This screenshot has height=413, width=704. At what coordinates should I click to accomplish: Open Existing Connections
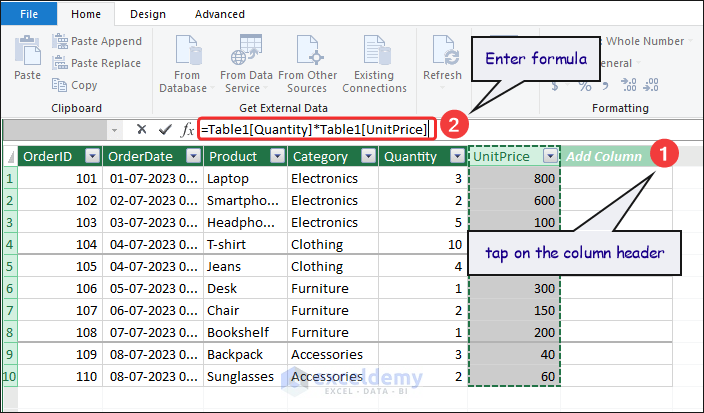tap(374, 64)
